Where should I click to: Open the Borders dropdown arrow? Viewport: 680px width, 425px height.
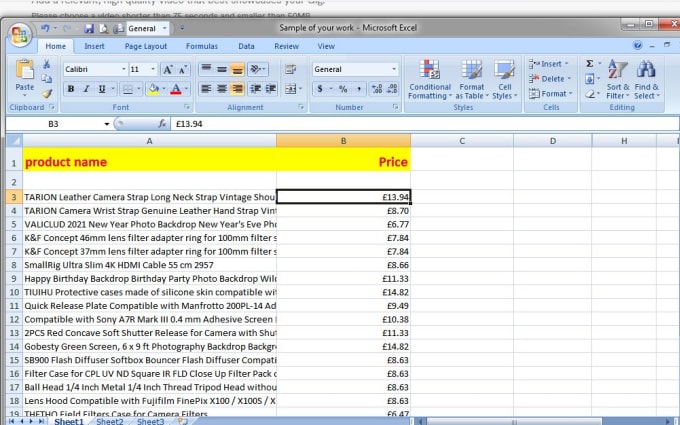pyautogui.click(x=139, y=89)
